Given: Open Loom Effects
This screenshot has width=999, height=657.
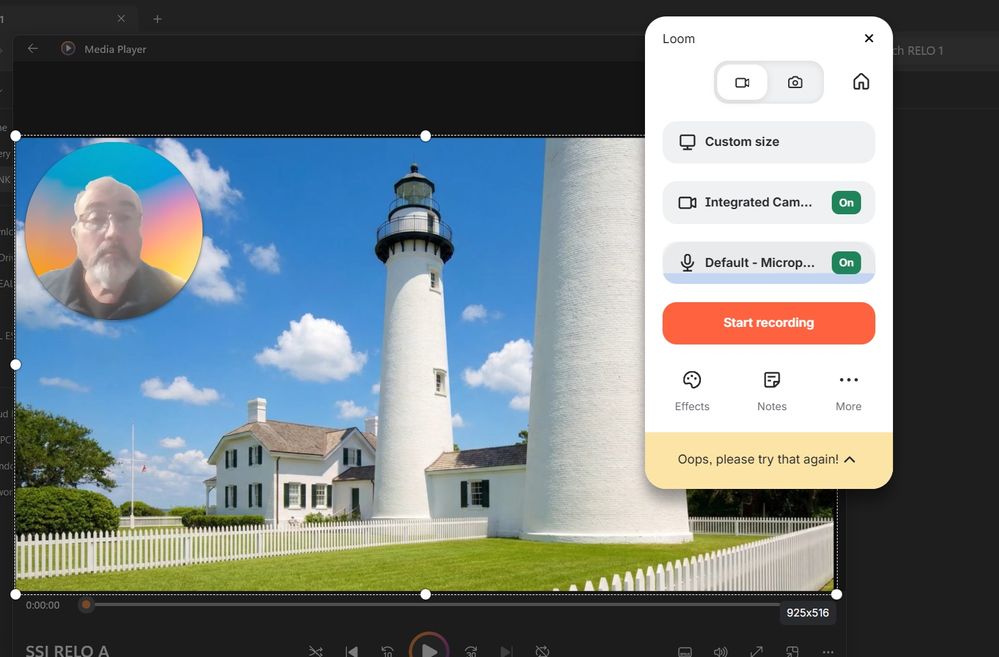Looking at the screenshot, I should (x=692, y=391).
